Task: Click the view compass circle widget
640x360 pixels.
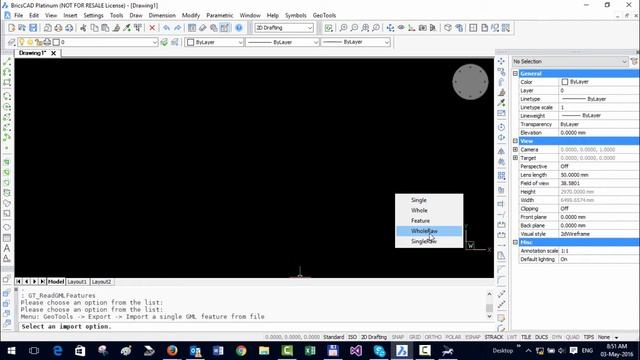Action: (470, 82)
